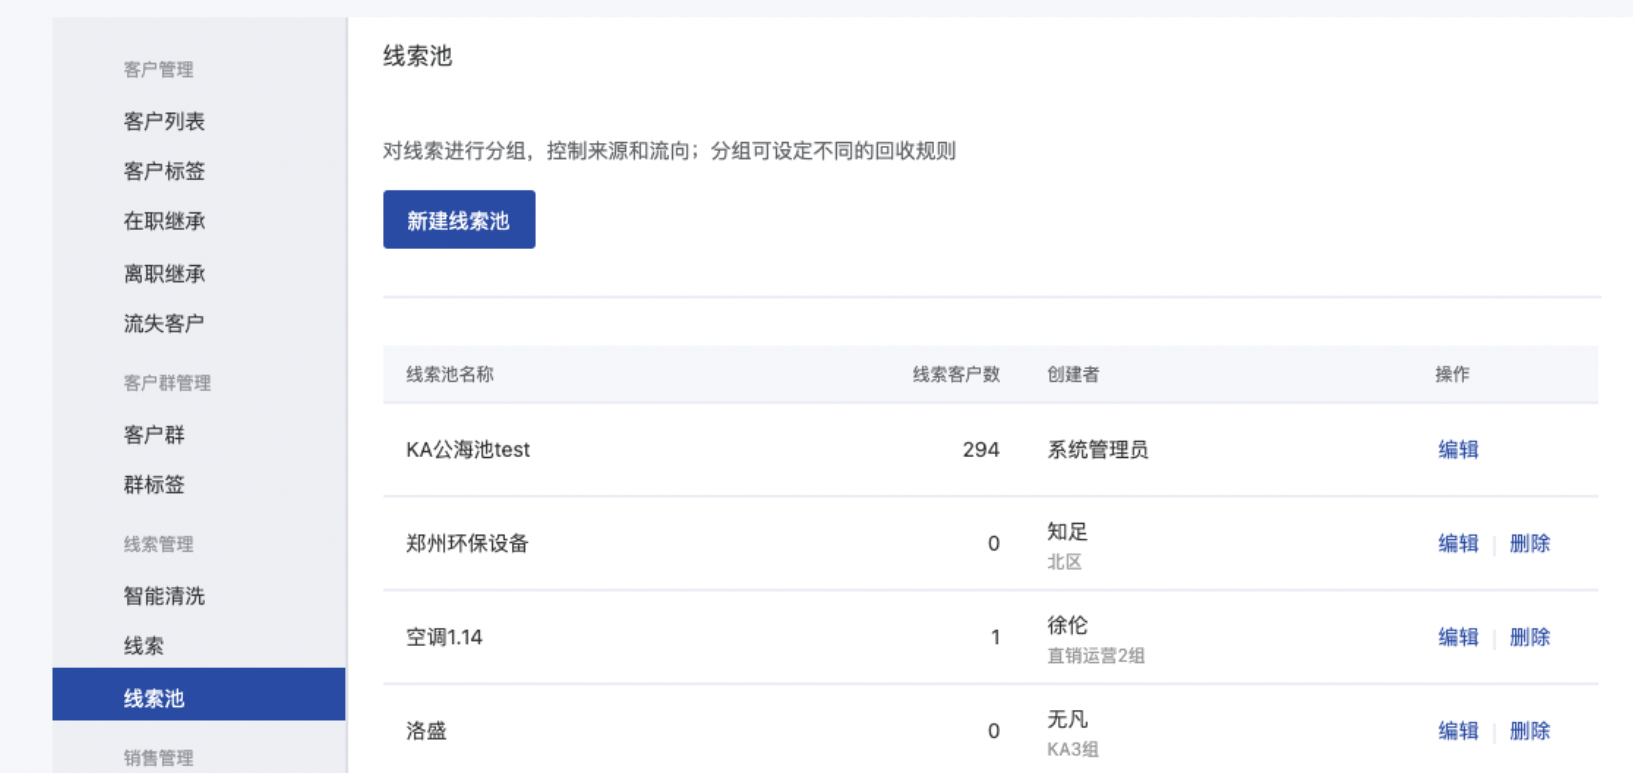Viewport: 1633px width, 773px height.
Task: Click the 直销运营2组 group label
Action: (x=1096, y=656)
